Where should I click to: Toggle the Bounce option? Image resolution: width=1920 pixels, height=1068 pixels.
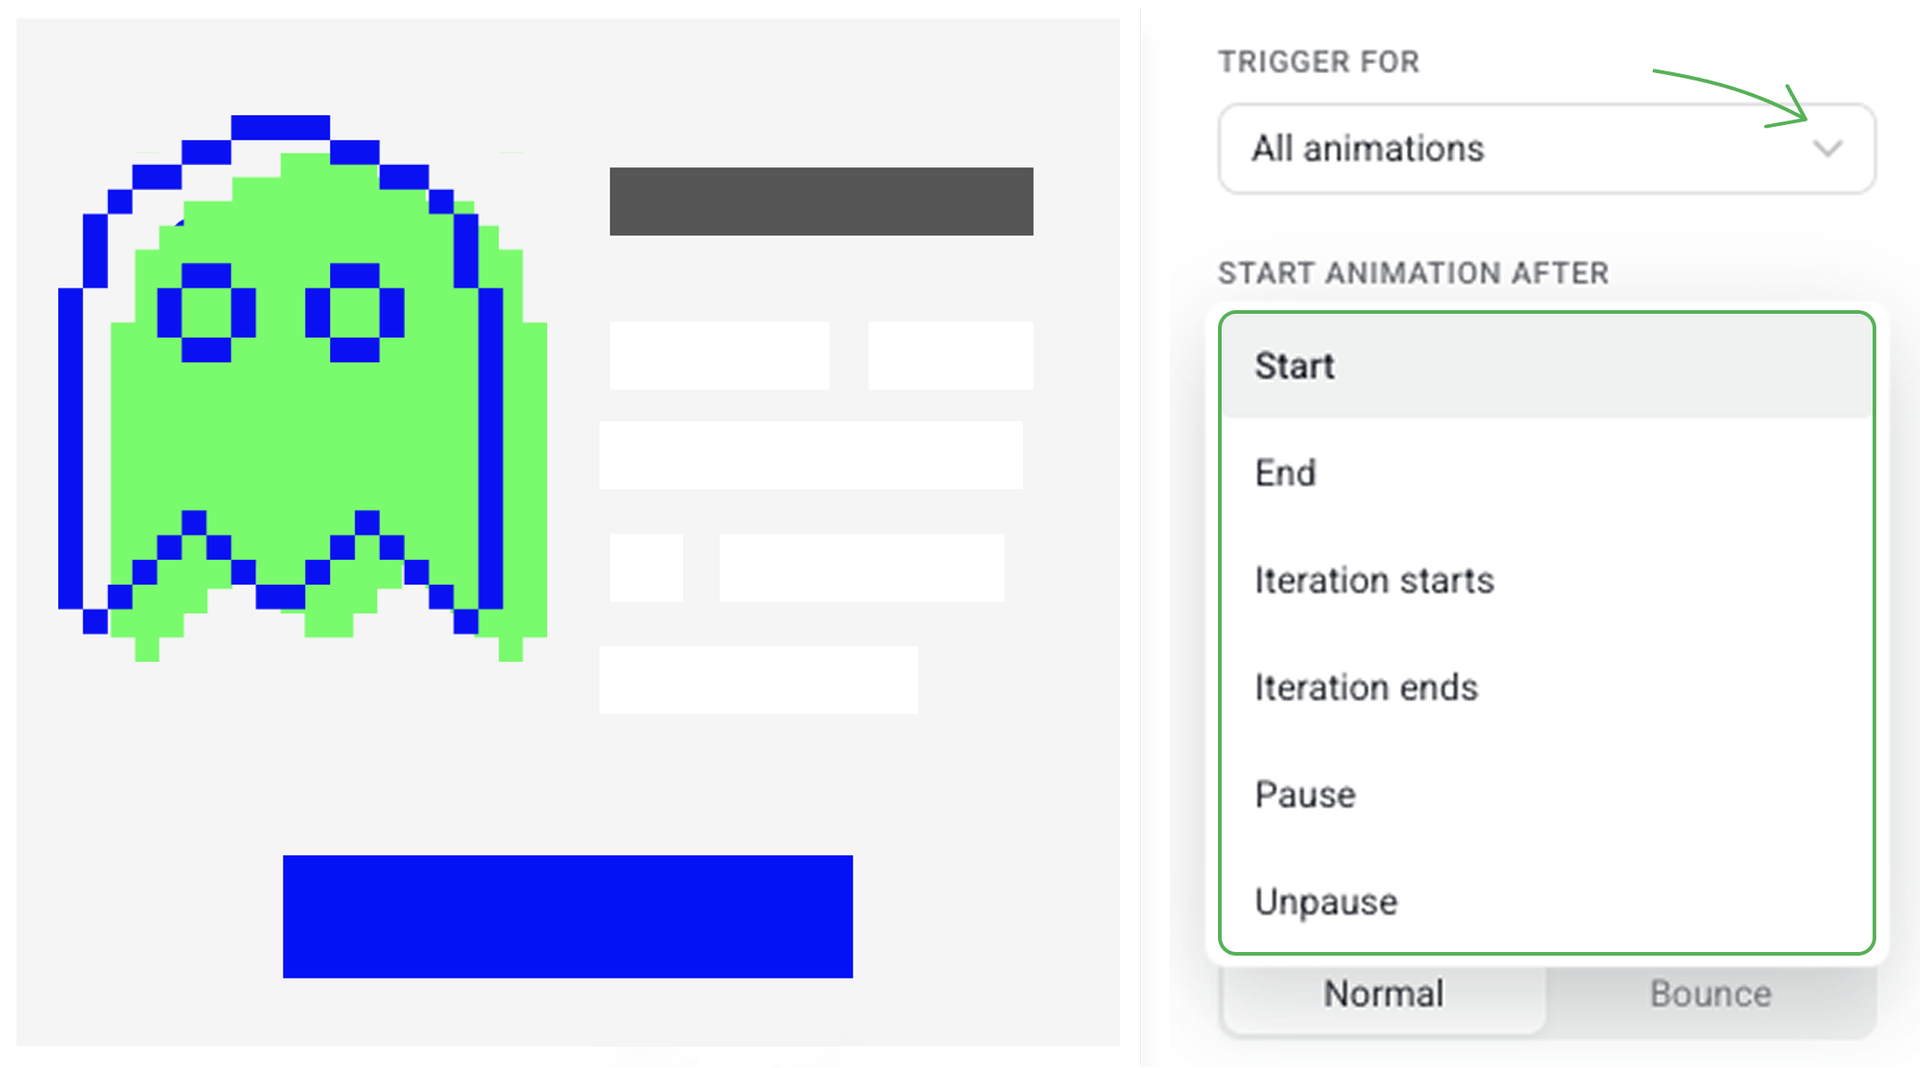tap(1710, 994)
